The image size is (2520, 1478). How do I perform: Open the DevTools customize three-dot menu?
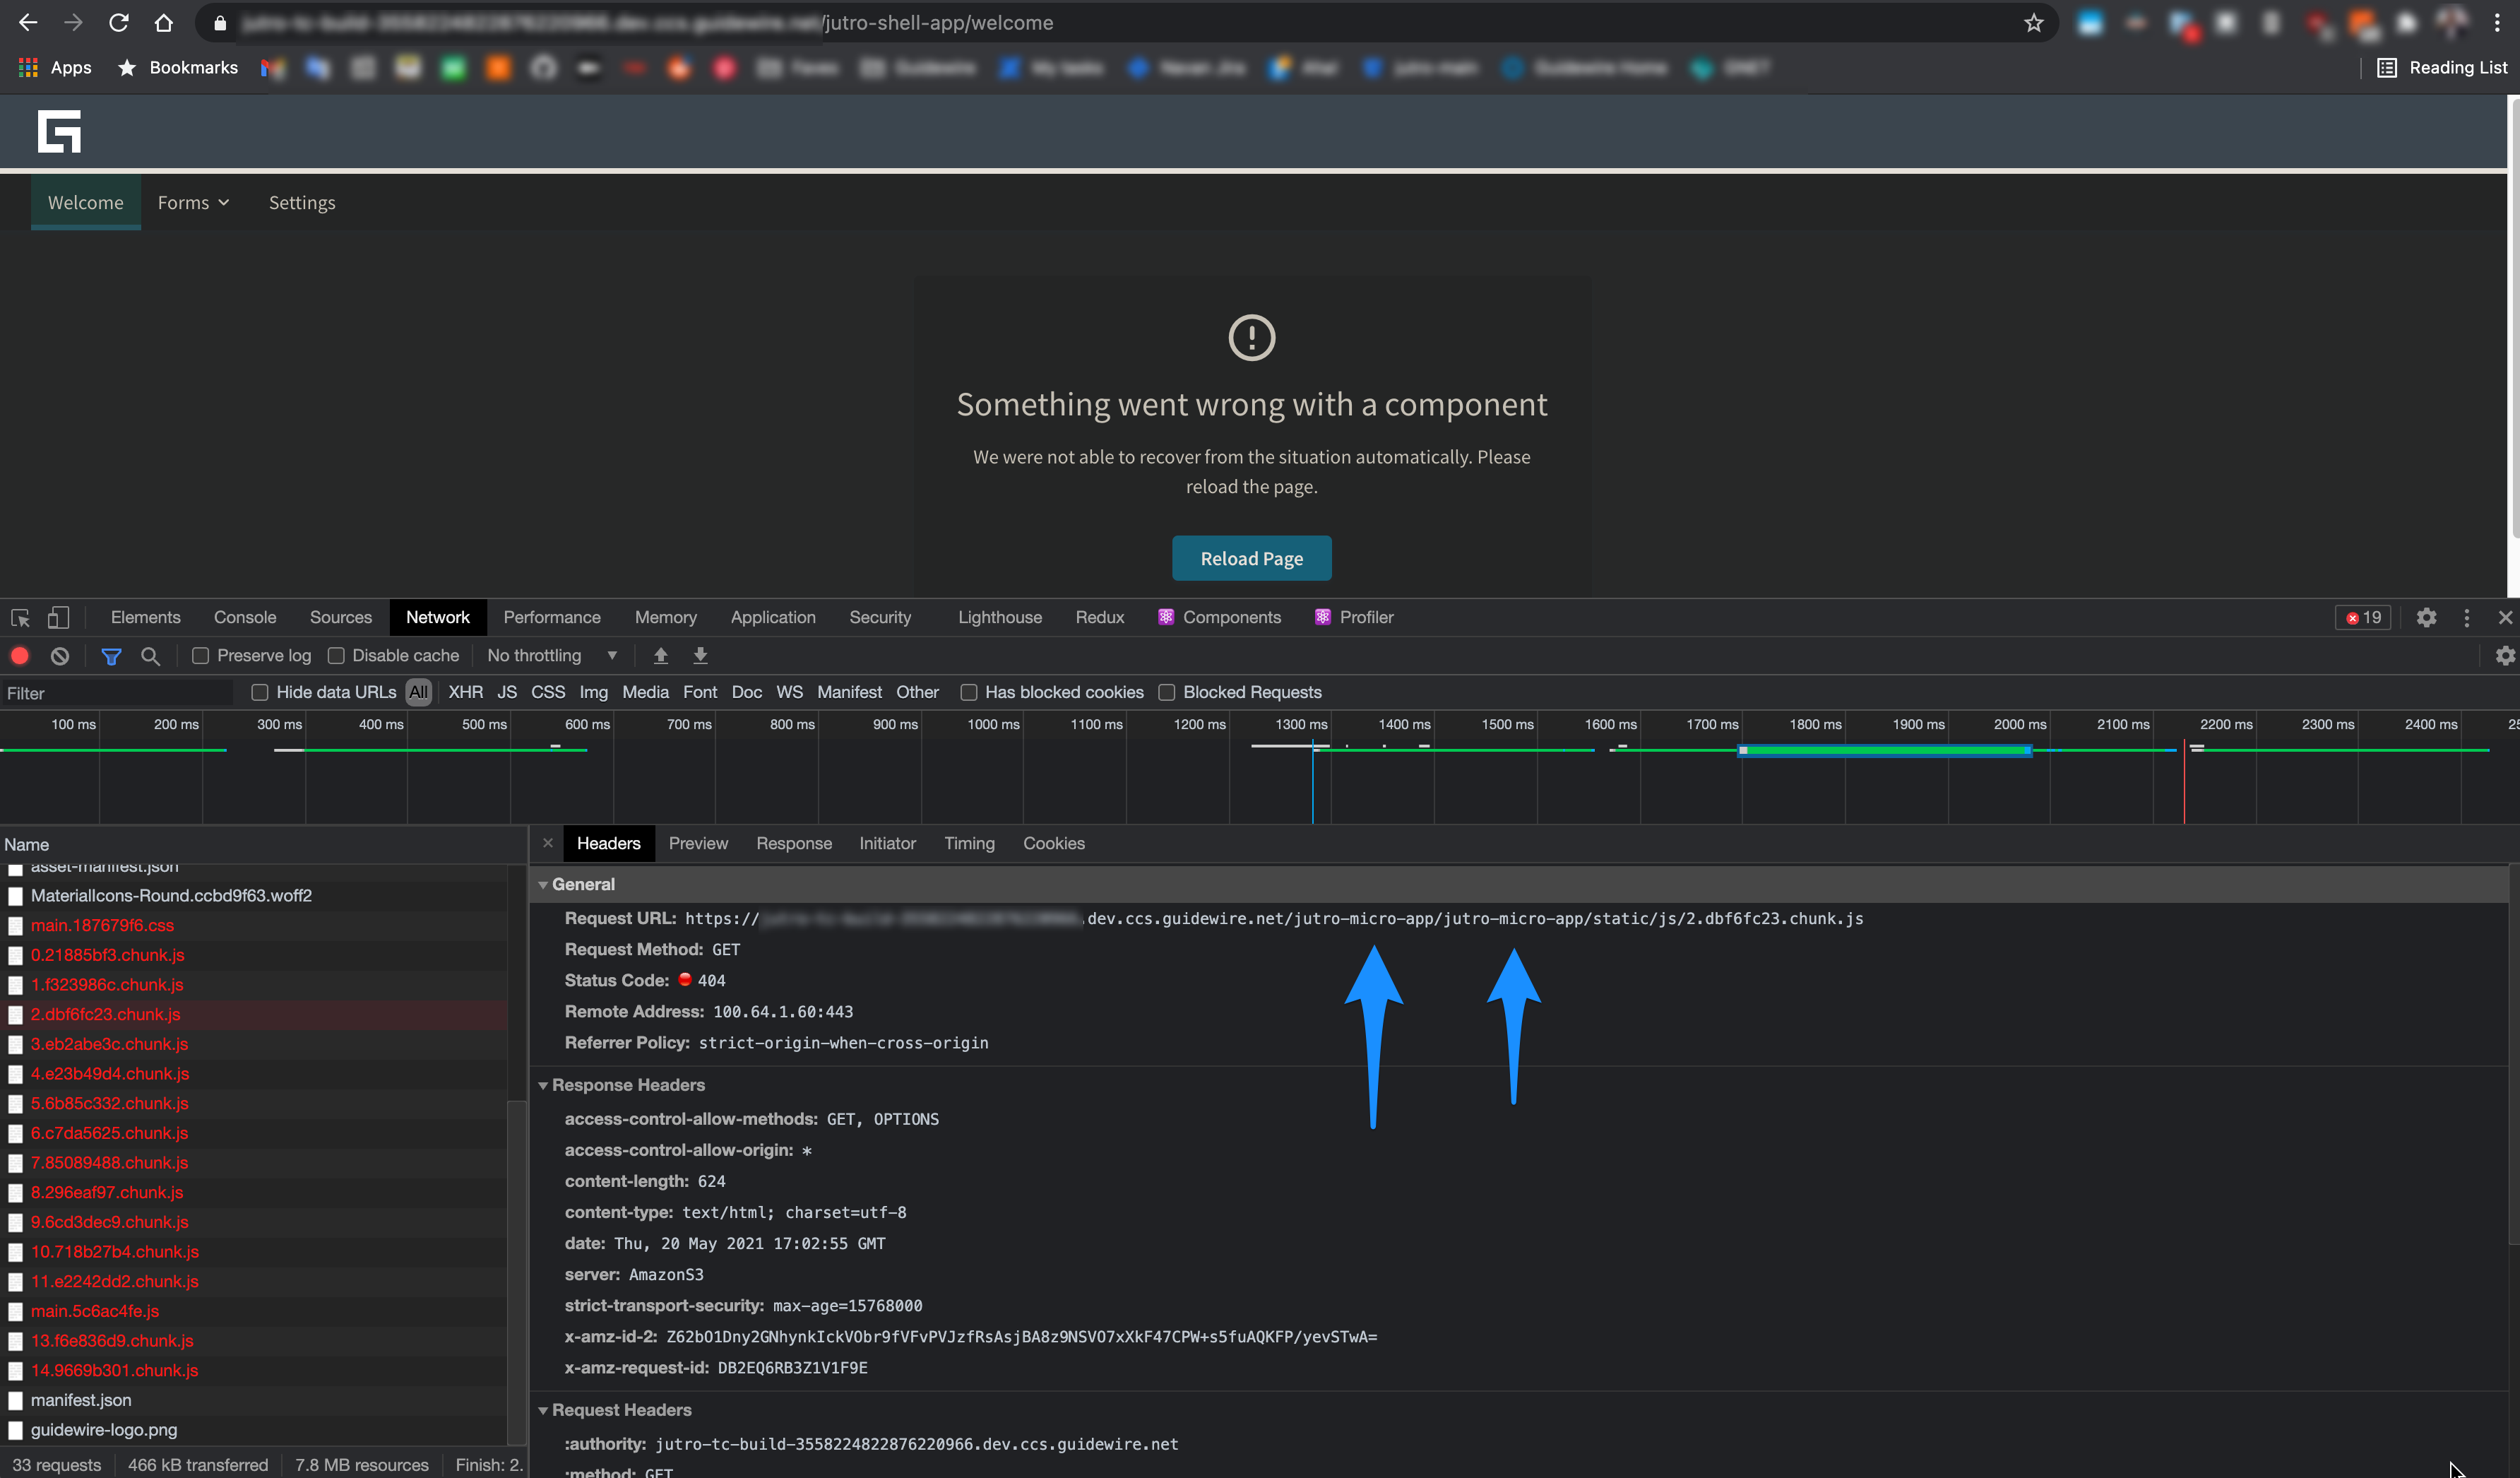click(2466, 617)
